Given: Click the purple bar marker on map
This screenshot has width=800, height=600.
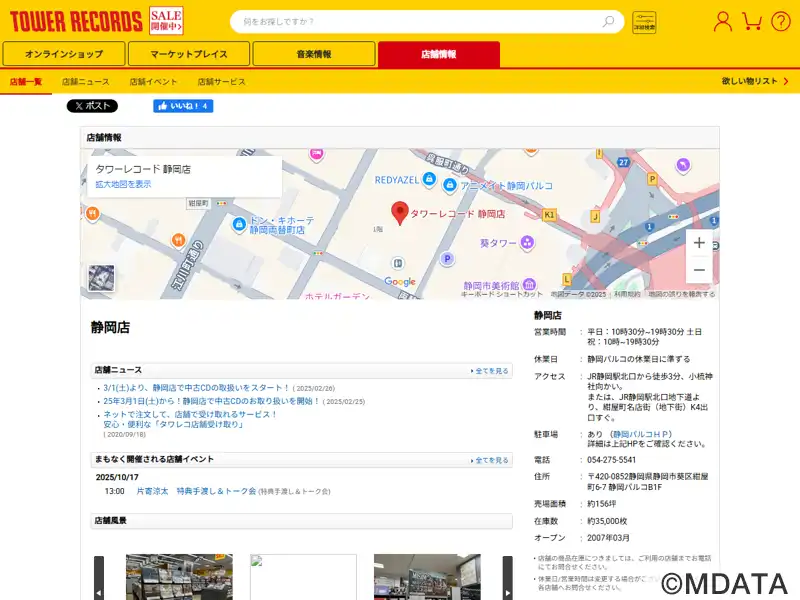Looking at the screenshot, I should (x=683, y=165).
